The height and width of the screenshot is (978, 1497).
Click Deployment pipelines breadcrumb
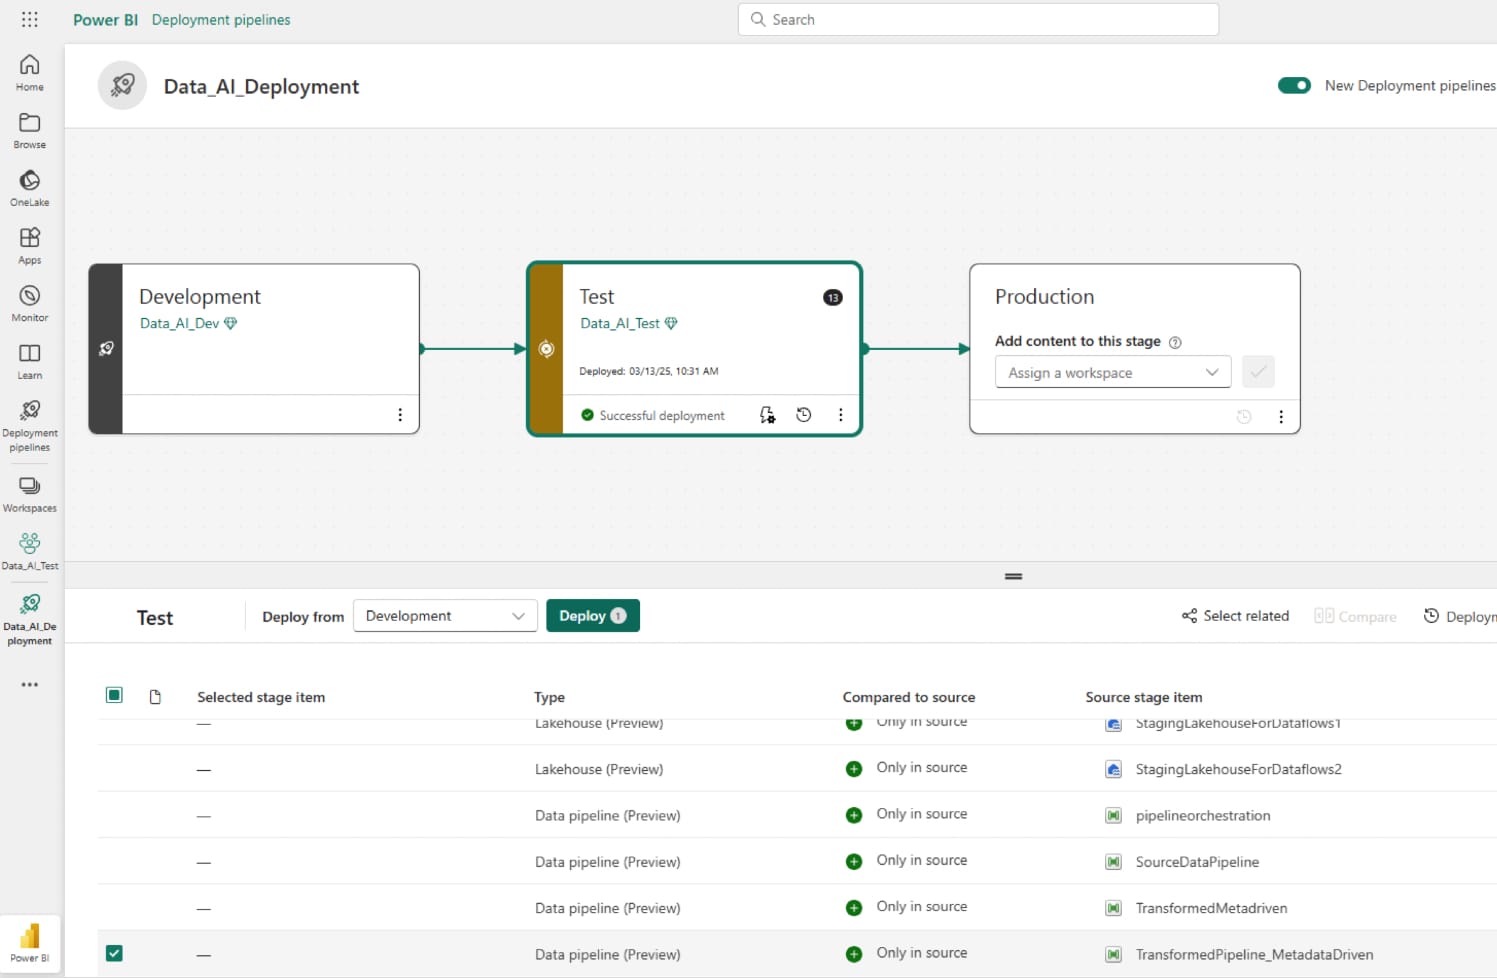point(221,19)
